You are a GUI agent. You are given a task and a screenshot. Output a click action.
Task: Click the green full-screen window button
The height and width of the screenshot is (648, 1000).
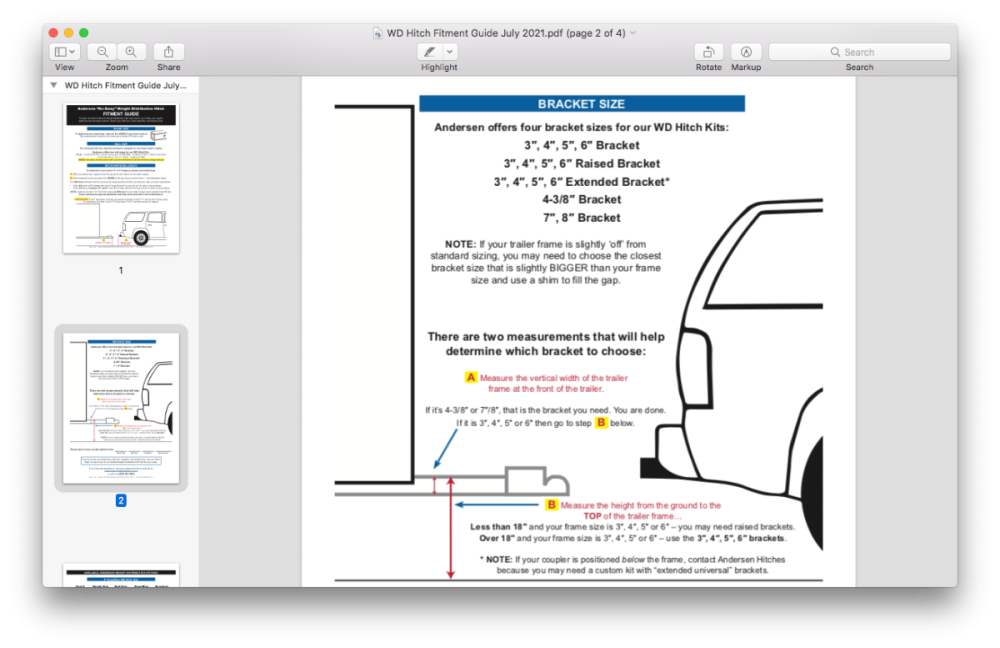coord(84,33)
